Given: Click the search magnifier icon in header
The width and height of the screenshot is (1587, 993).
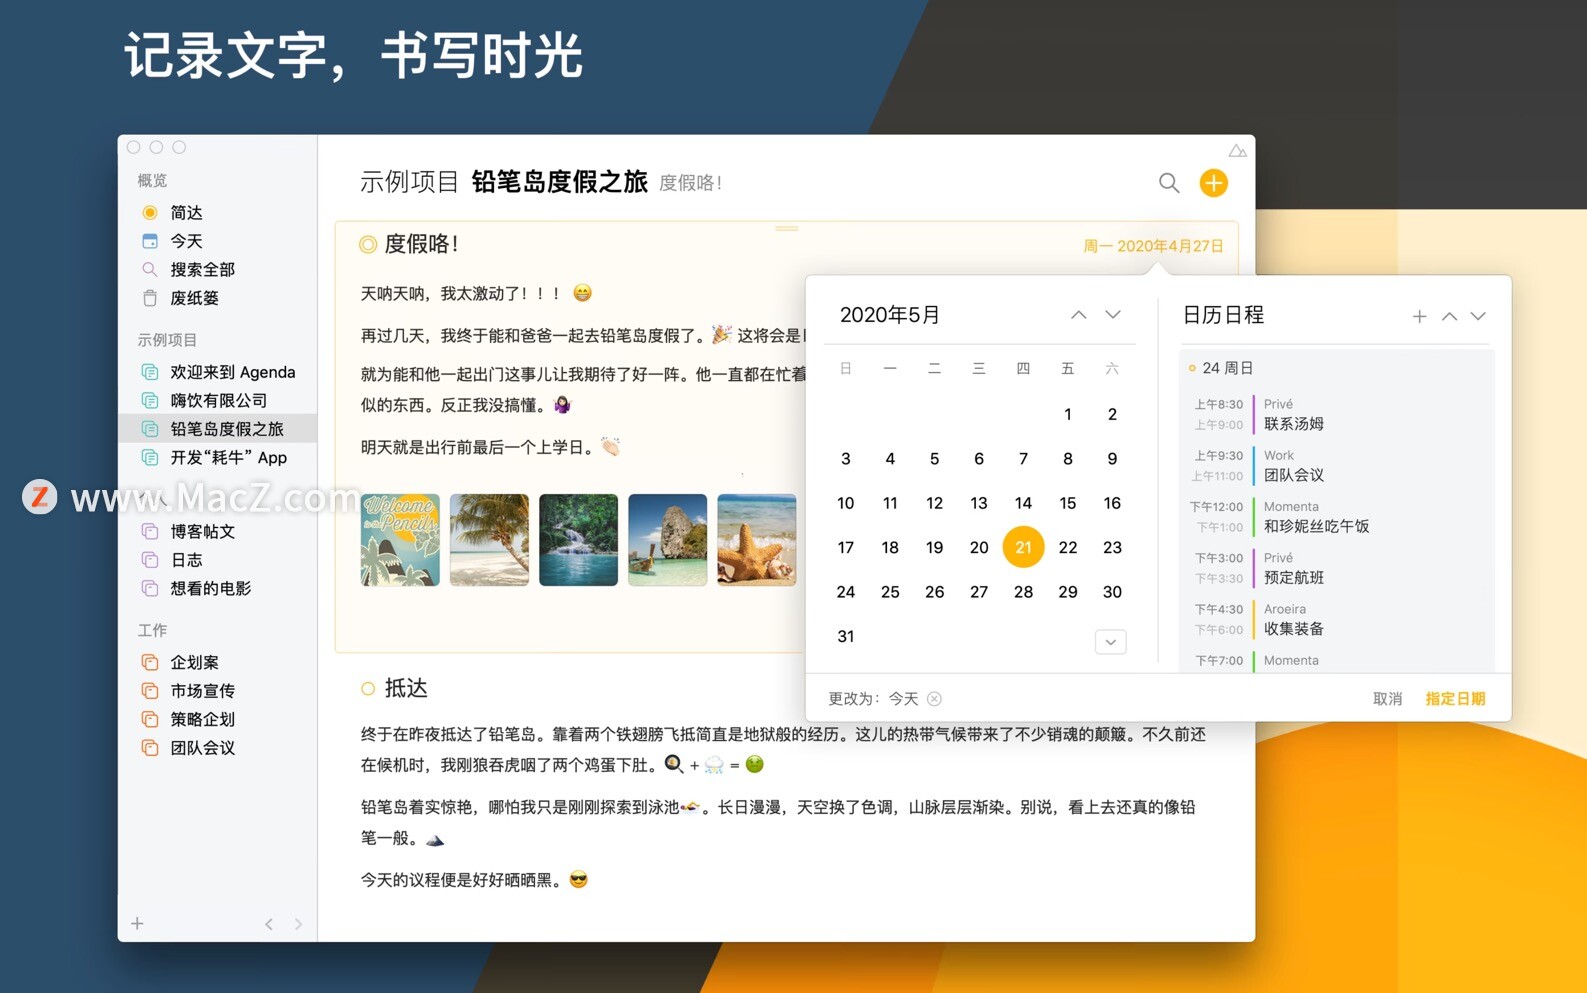Looking at the screenshot, I should 1168,183.
